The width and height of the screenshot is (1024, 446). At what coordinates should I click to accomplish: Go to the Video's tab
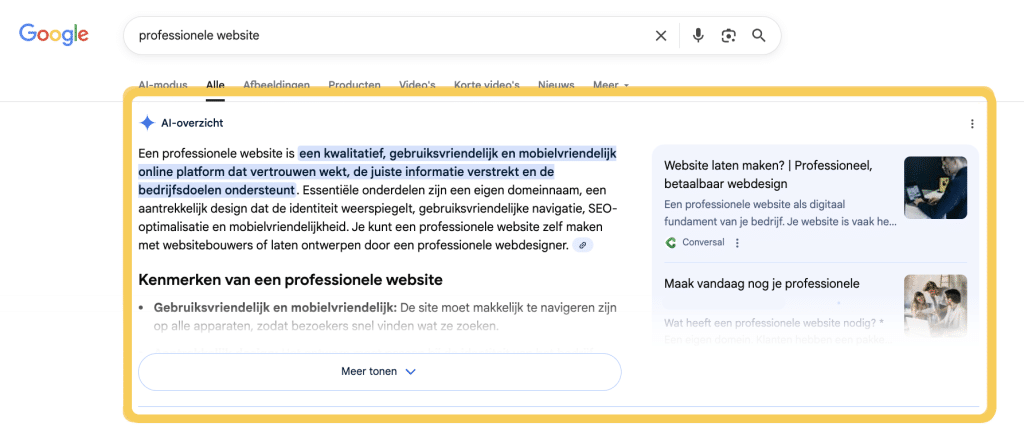pyautogui.click(x=417, y=85)
